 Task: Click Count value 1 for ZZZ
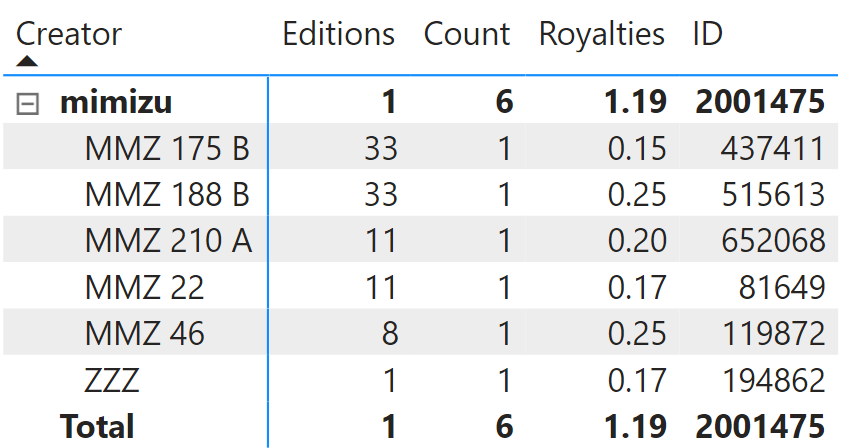[504, 380]
